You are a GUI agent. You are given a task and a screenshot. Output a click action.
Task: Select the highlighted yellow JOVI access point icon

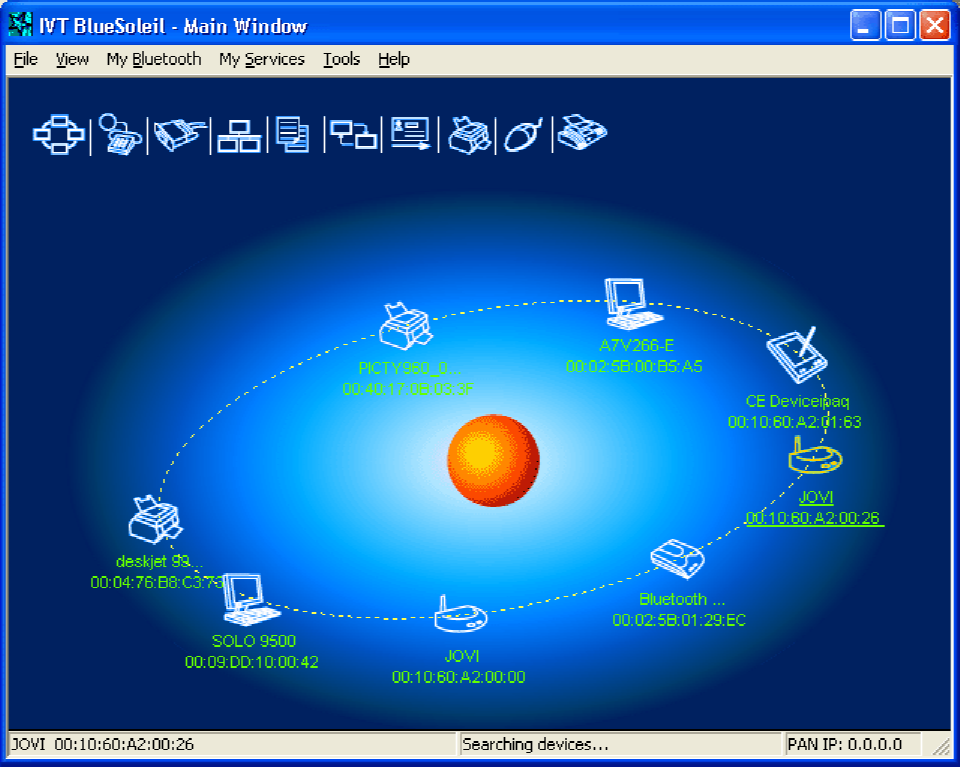pyautogui.click(x=815, y=455)
